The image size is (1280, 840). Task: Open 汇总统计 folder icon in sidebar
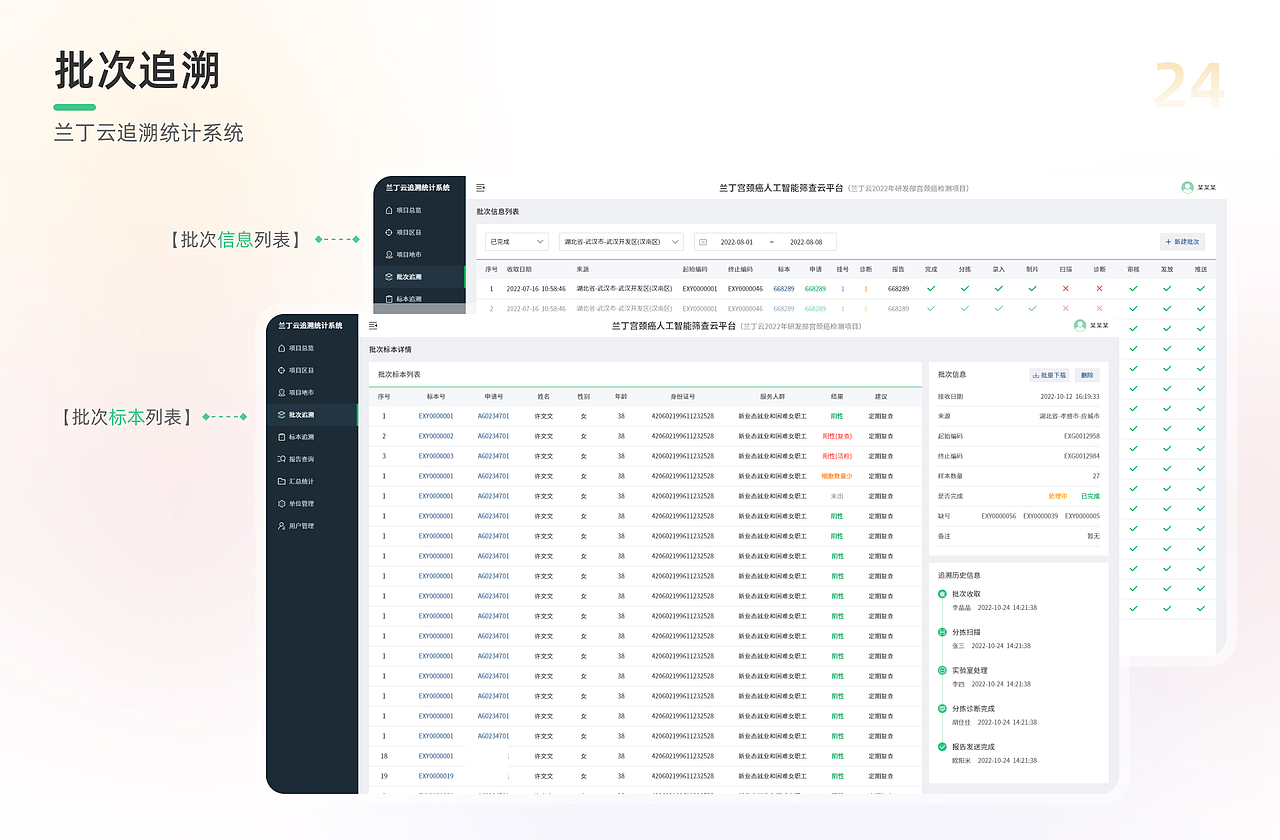[281, 481]
